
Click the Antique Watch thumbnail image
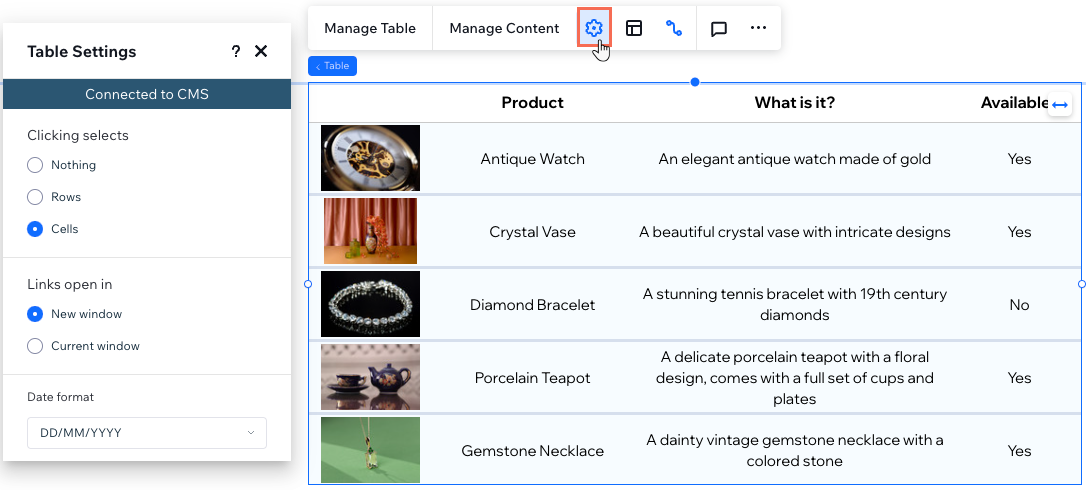point(371,158)
